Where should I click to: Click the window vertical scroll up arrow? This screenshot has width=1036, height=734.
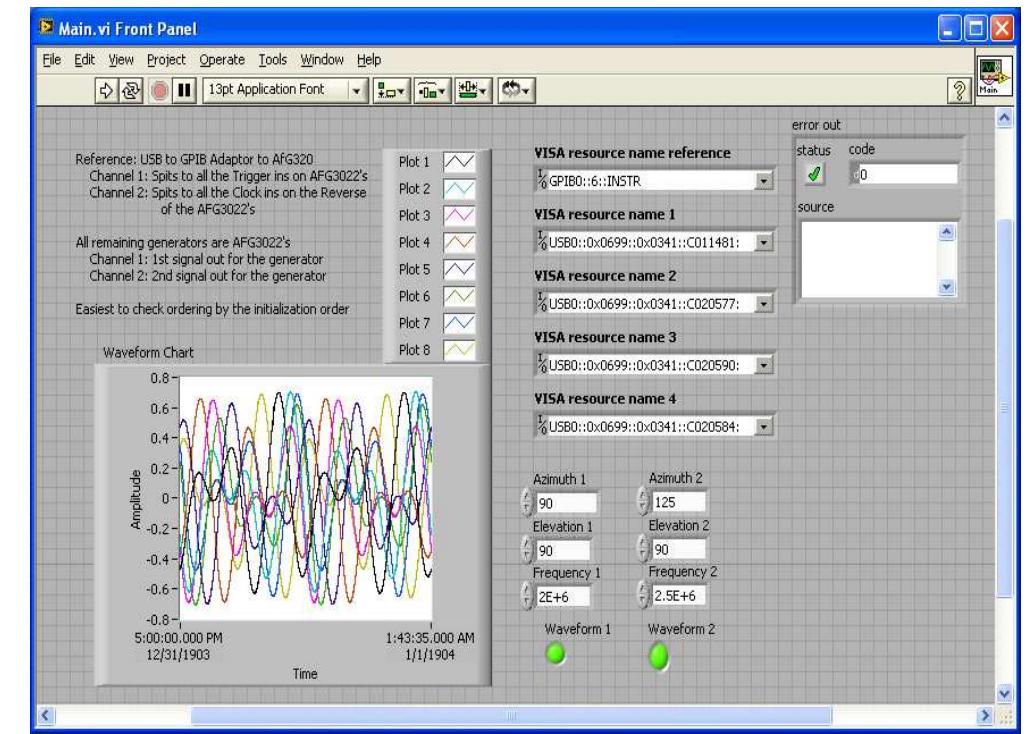(1004, 118)
